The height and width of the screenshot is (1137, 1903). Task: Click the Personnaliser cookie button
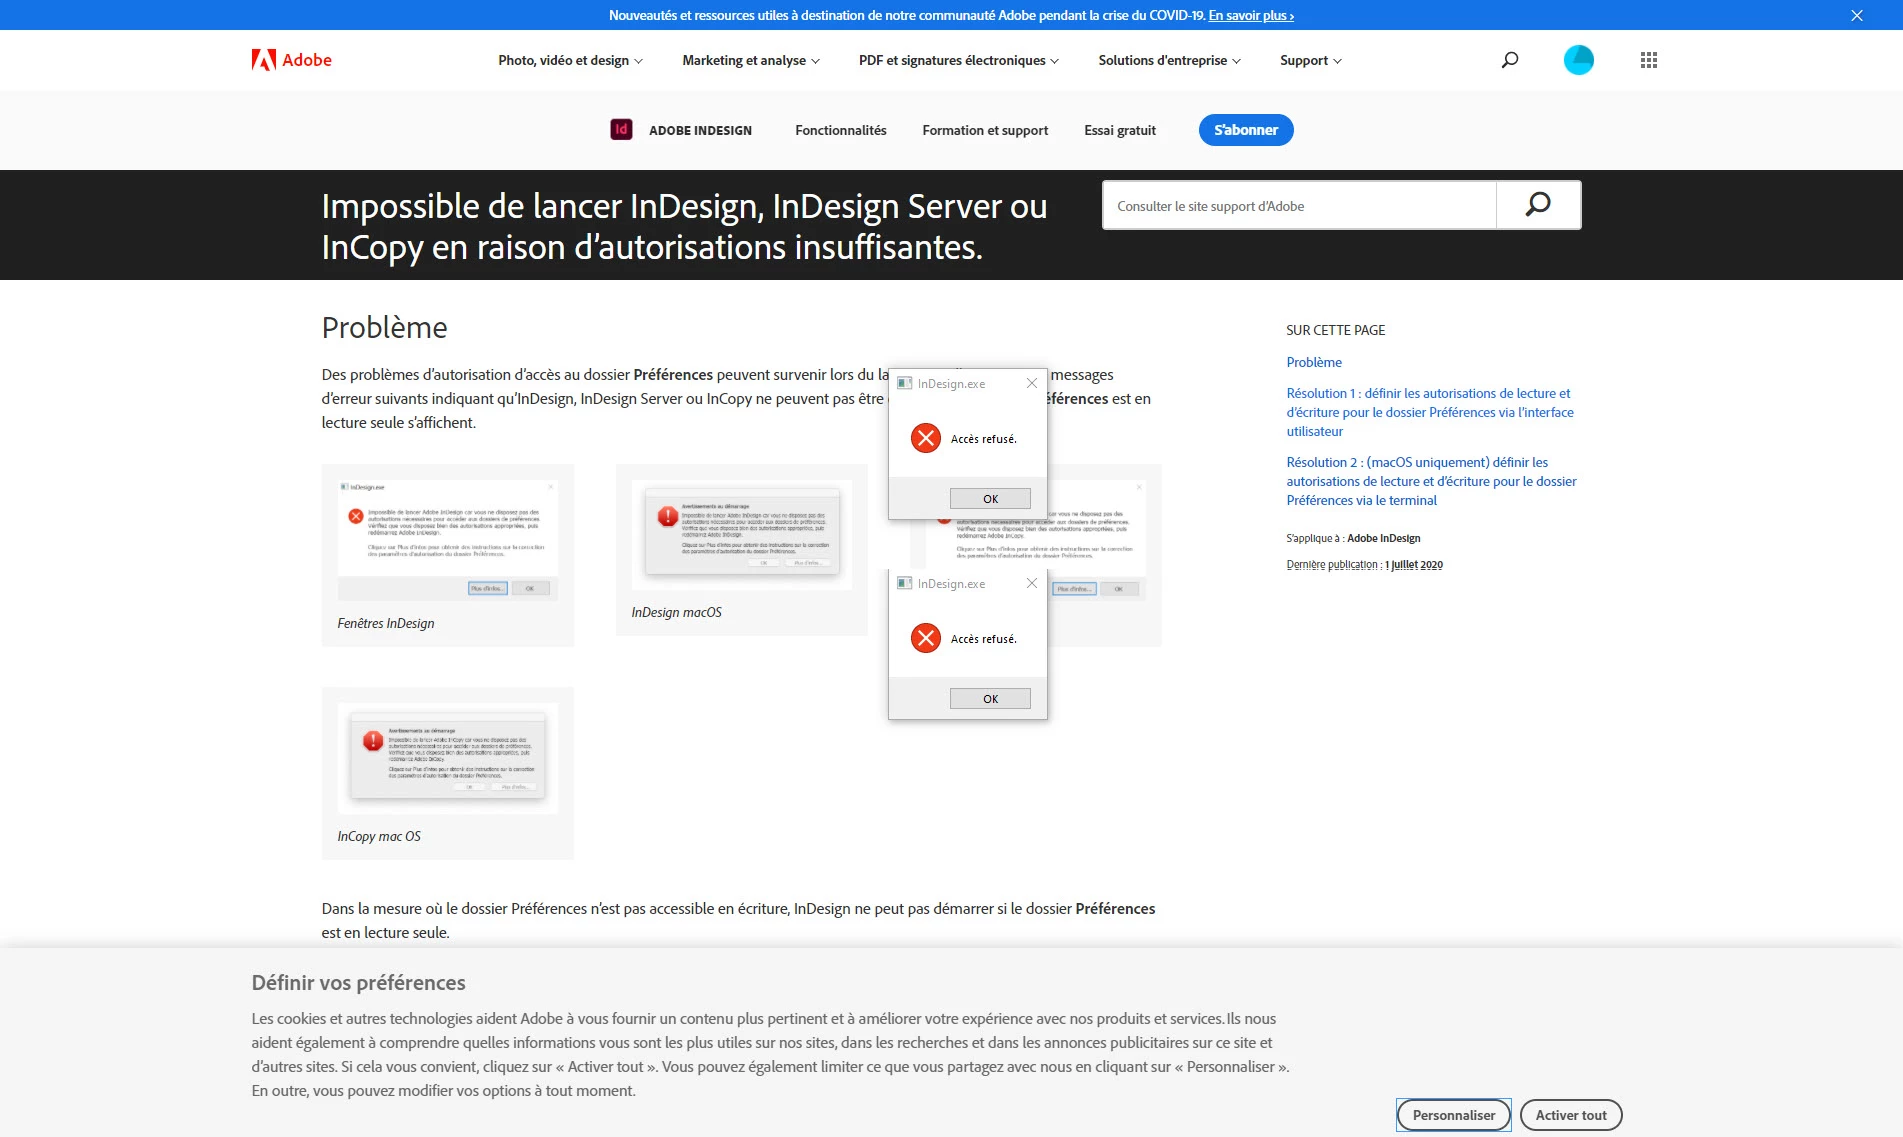[1454, 1115]
